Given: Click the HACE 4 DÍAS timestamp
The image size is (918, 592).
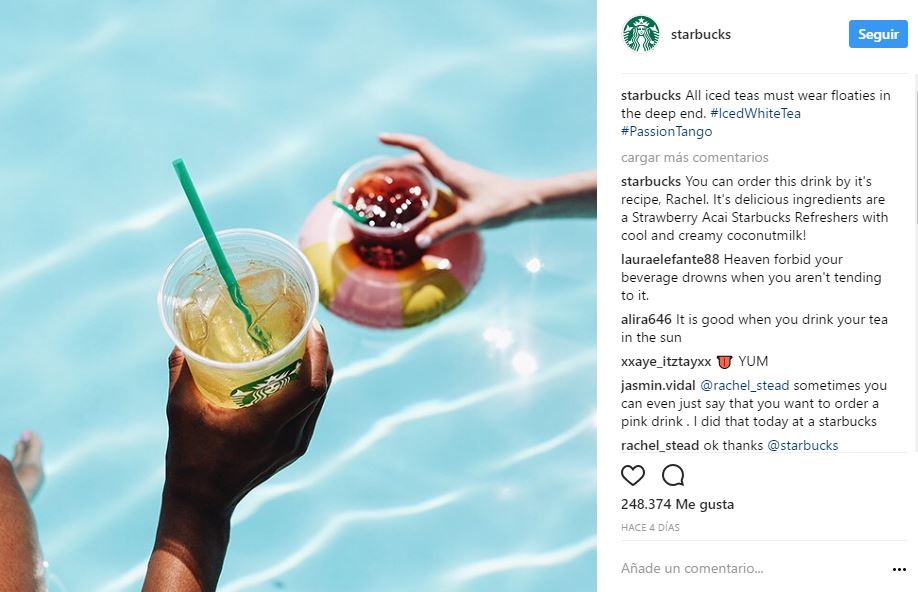Looking at the screenshot, I should point(650,528).
